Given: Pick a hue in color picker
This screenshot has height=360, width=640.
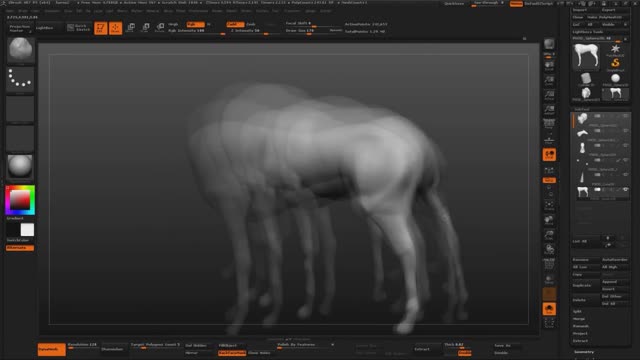Looking at the screenshot, I should [20, 200].
